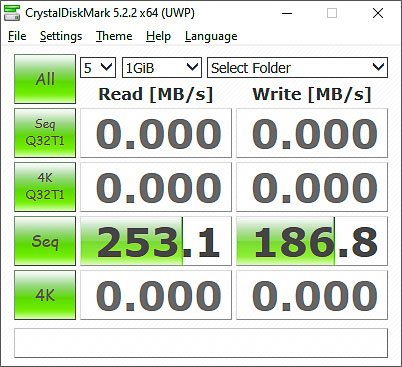This screenshot has height=367, width=402.
Task: Click the CrystalDiskMark app icon in title bar
Action: click(12, 13)
